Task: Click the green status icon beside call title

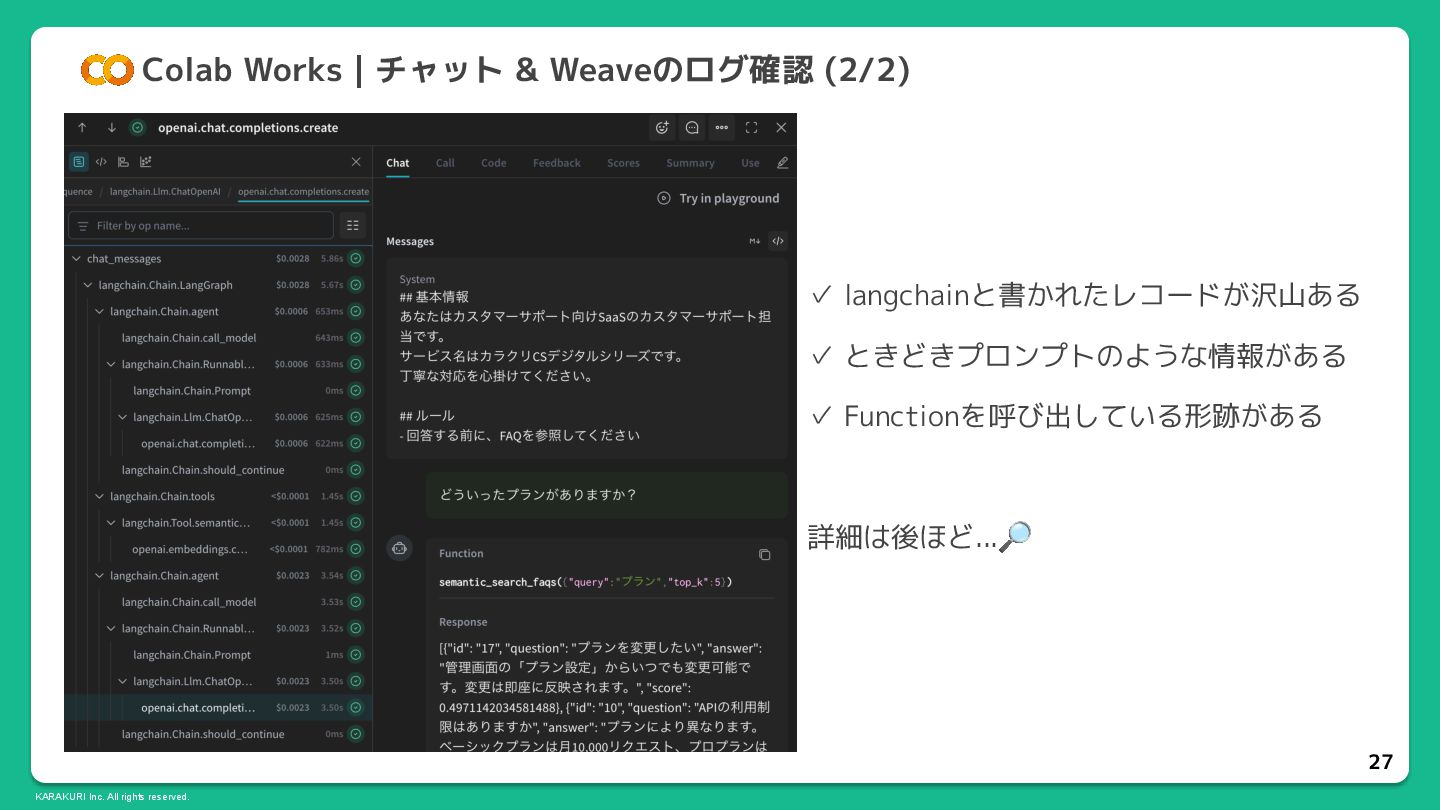Action: pos(138,128)
